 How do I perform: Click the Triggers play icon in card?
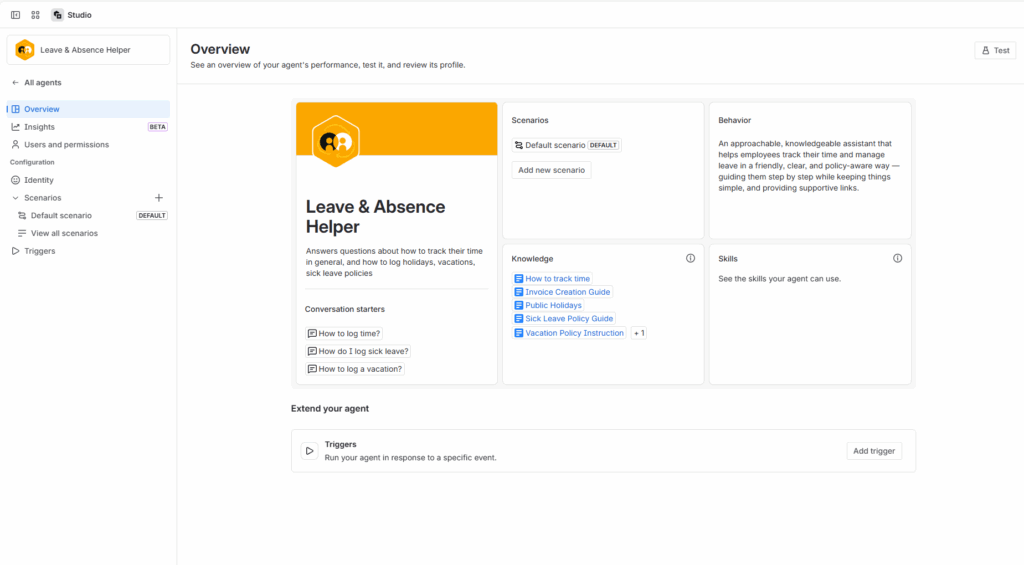(x=309, y=451)
